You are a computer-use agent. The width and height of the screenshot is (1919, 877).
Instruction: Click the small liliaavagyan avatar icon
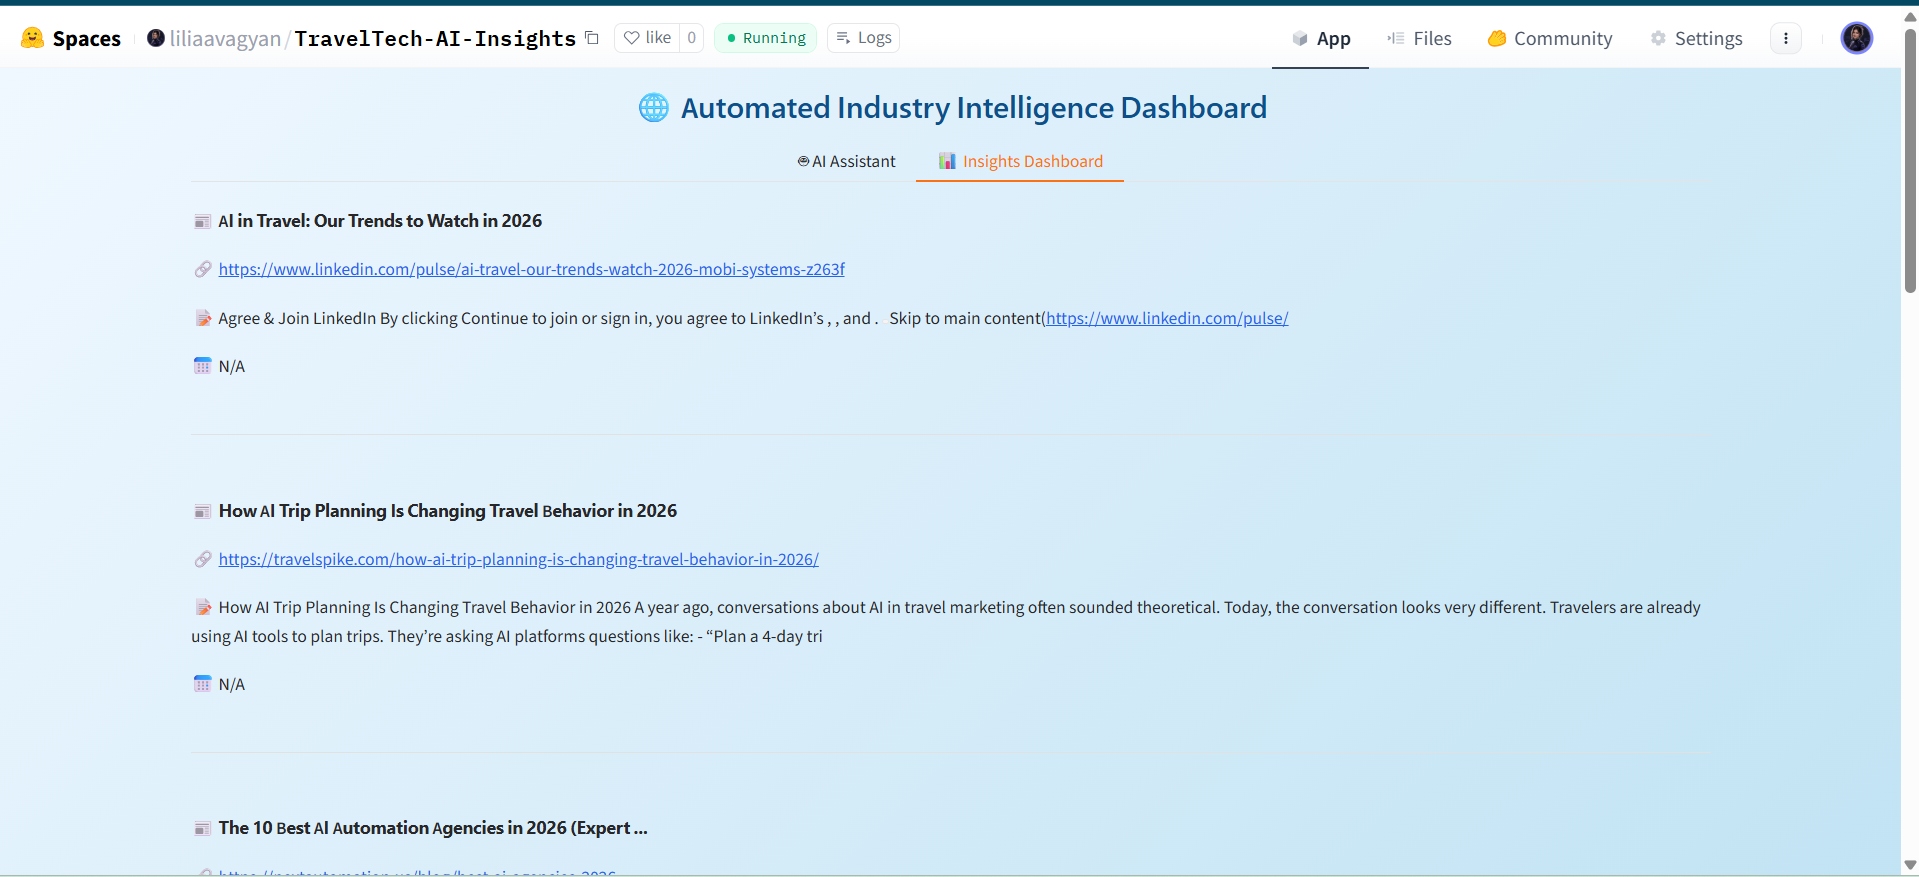click(156, 38)
